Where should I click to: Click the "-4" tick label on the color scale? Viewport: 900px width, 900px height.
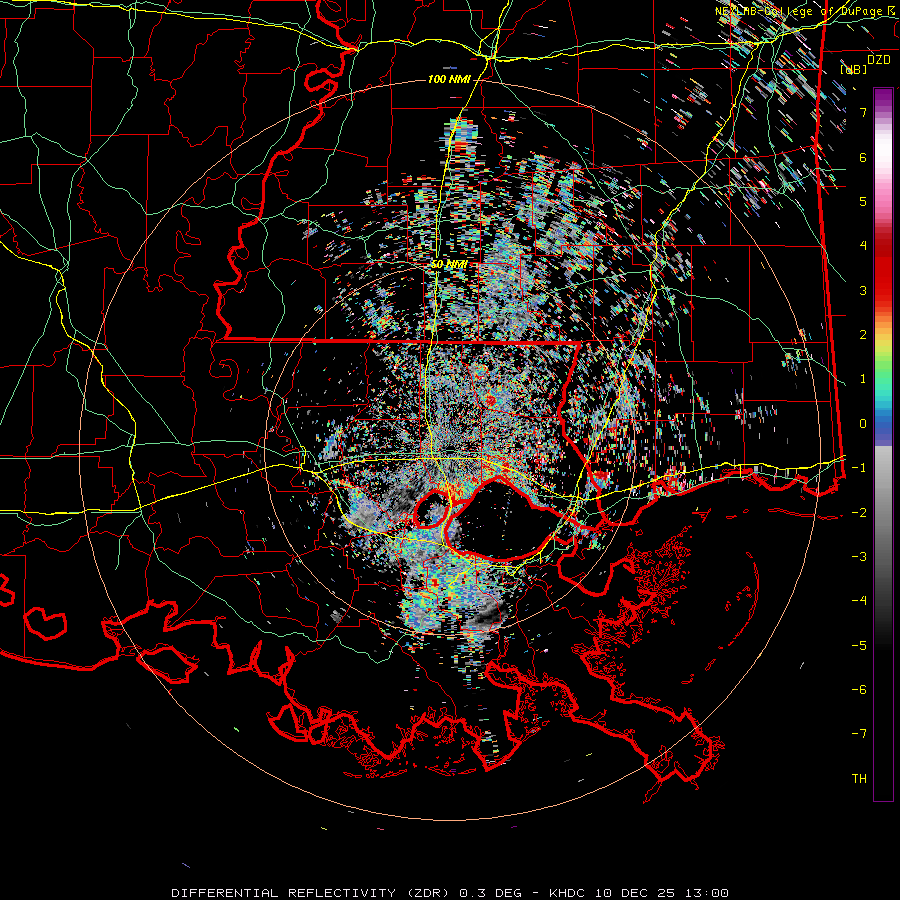859,601
